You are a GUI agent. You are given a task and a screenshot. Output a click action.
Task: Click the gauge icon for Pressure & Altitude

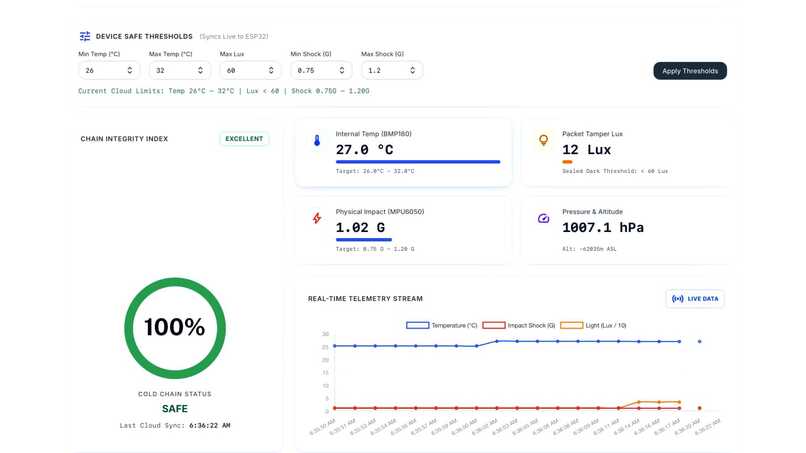[x=543, y=218]
